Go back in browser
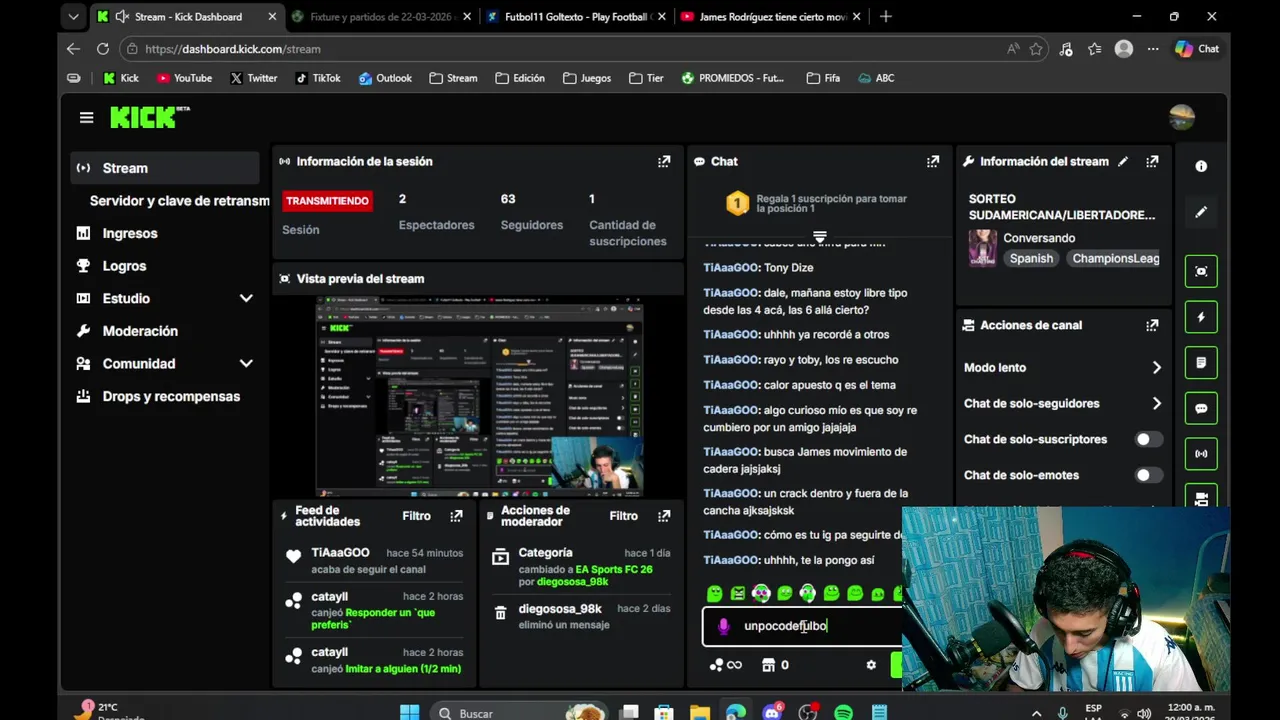 [73, 49]
